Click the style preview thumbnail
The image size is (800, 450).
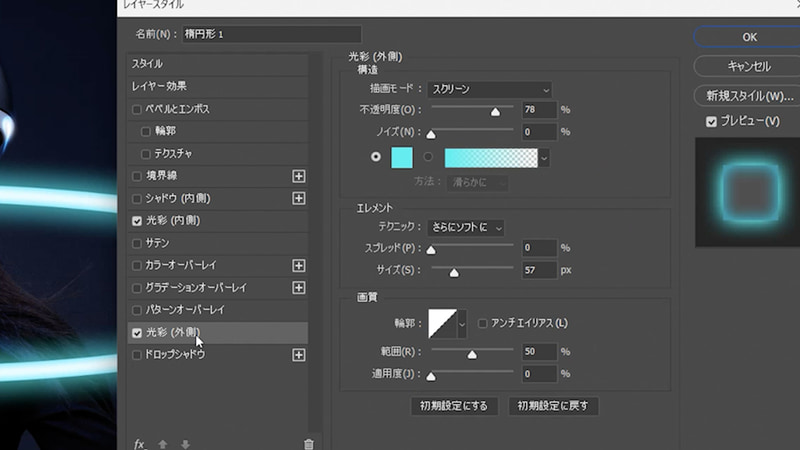pyautogui.click(x=747, y=192)
